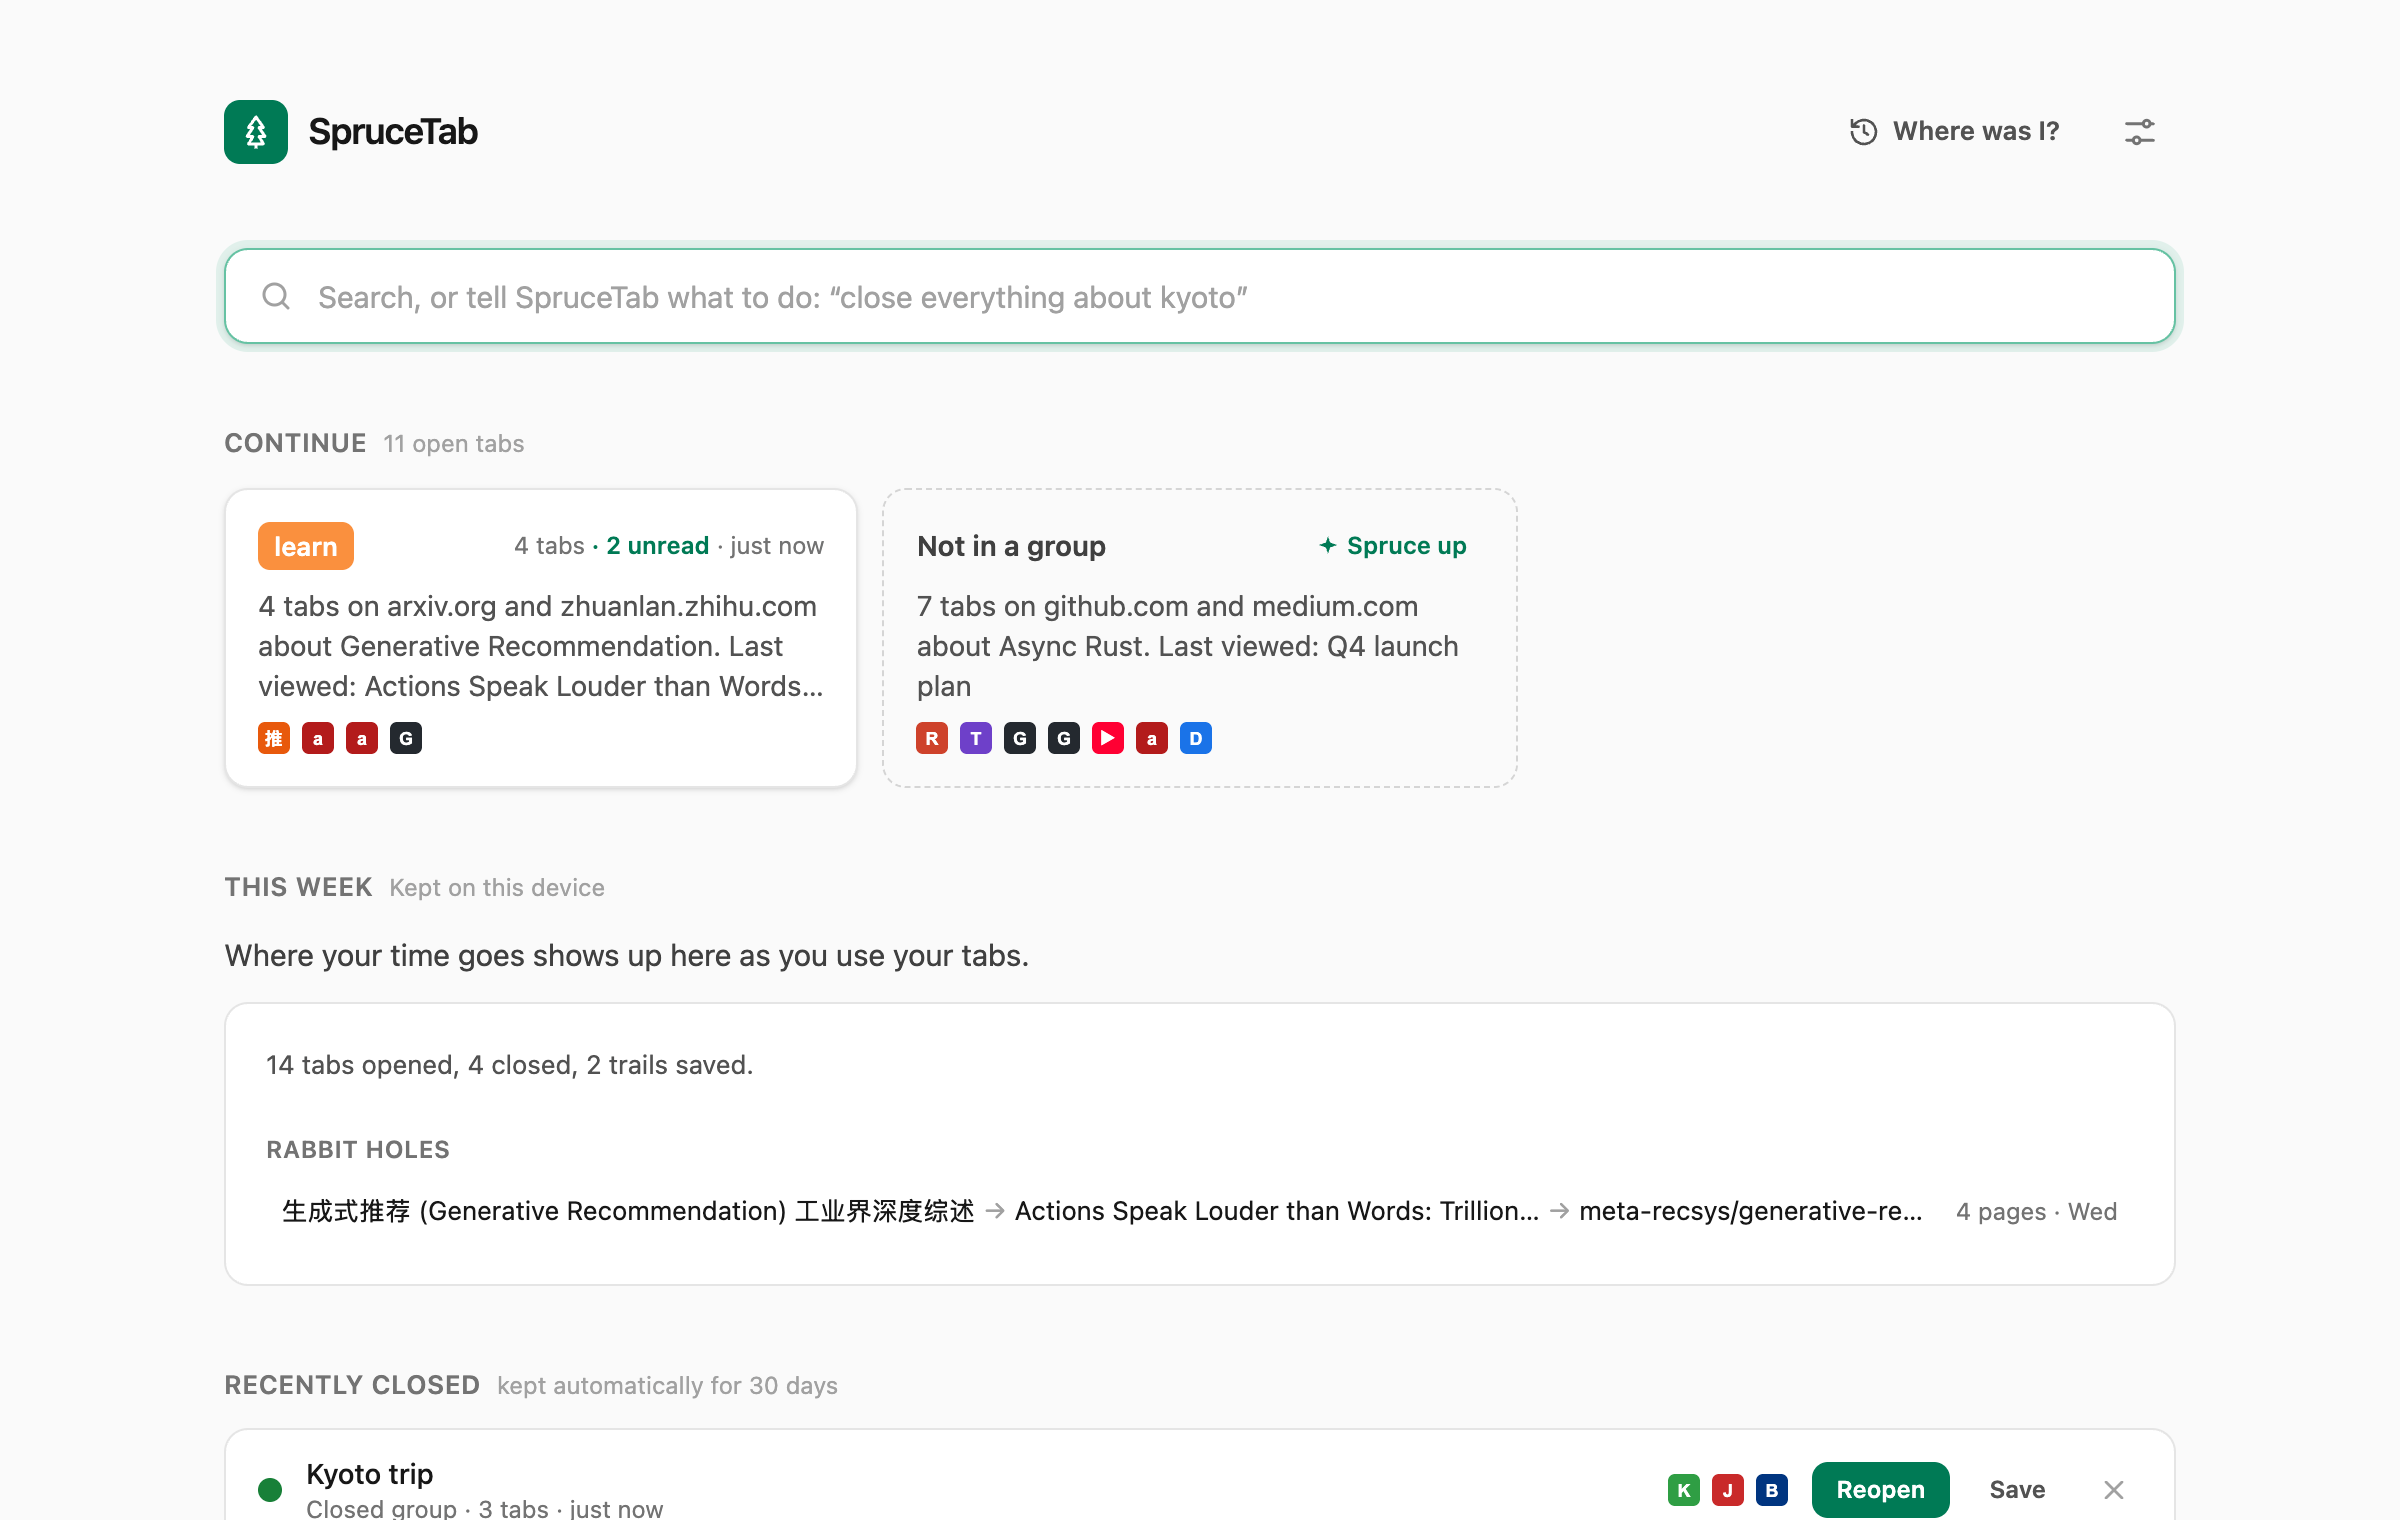
Task: Click the history clock icon beside Where was I?
Action: click(1863, 132)
